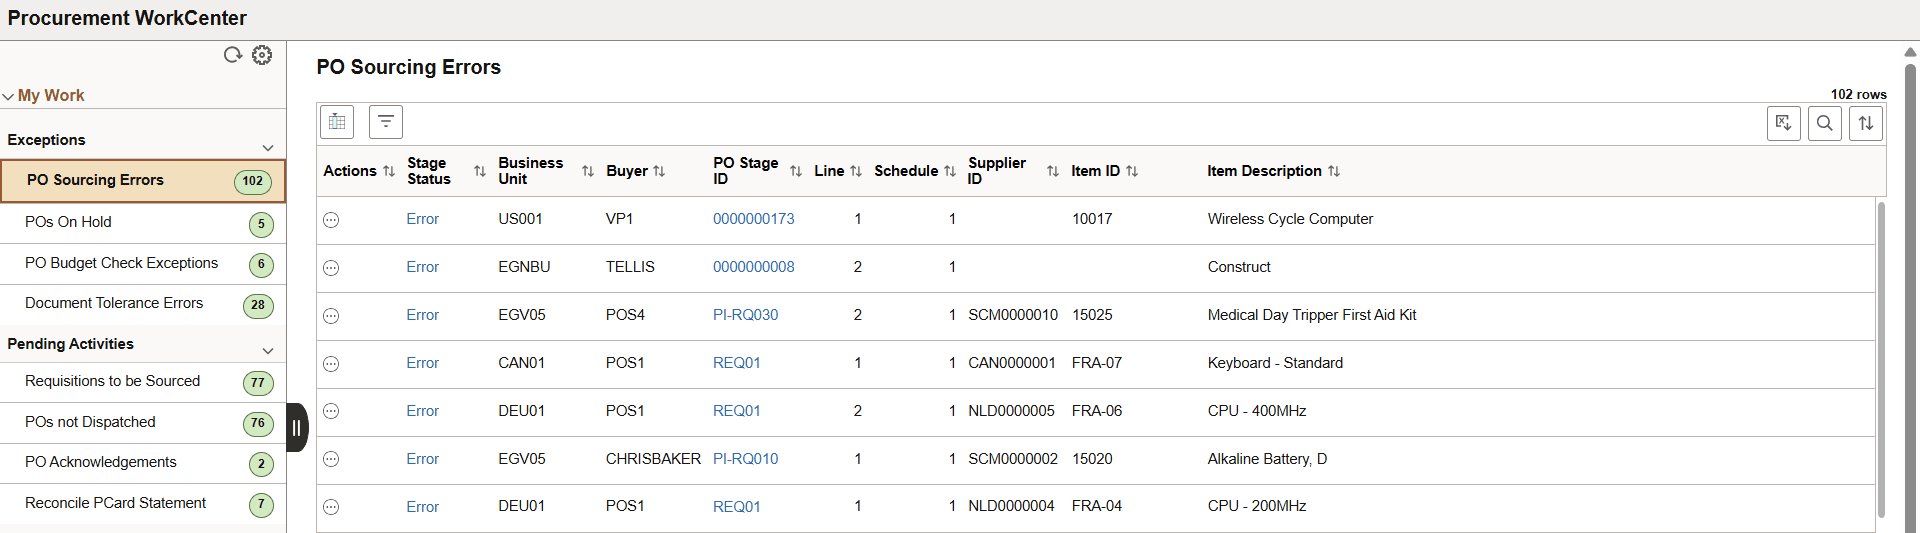
Task: Sort by the Buyer column
Action: pos(659,171)
